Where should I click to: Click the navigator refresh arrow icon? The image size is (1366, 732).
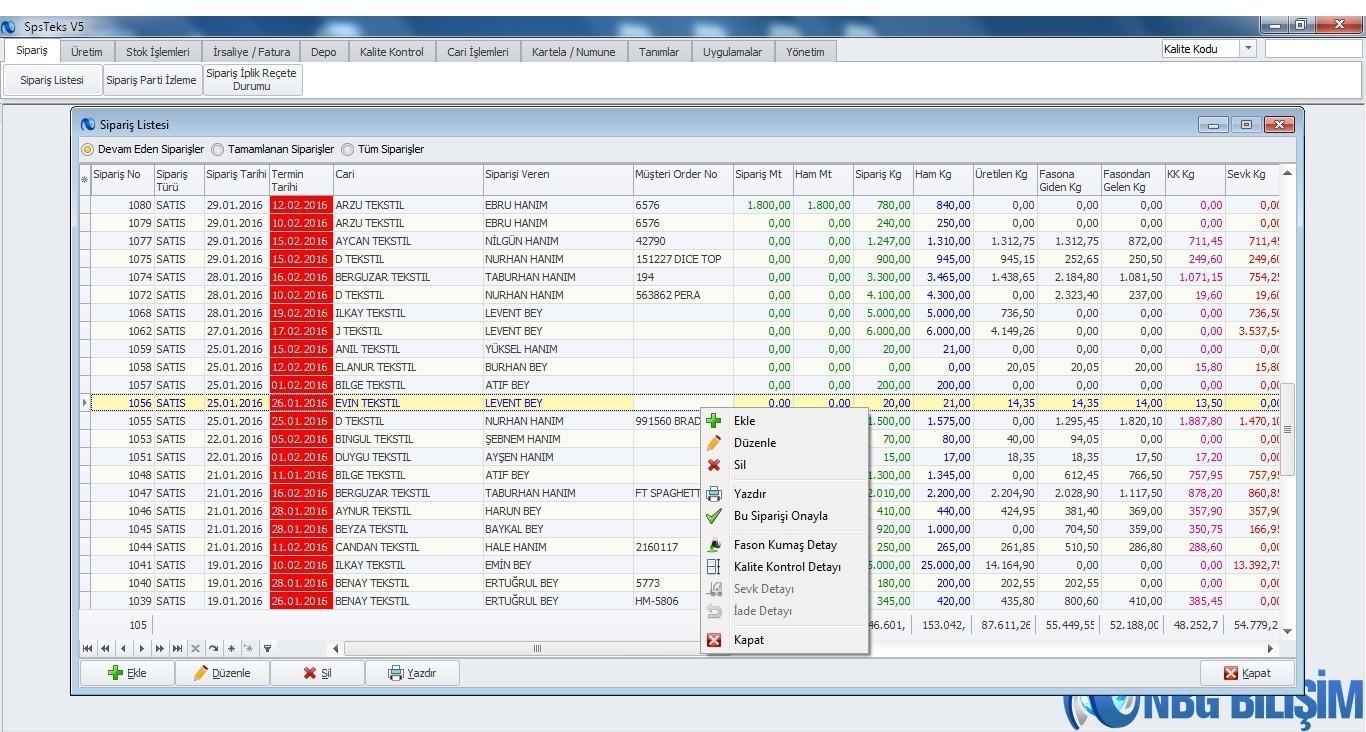click(x=213, y=648)
